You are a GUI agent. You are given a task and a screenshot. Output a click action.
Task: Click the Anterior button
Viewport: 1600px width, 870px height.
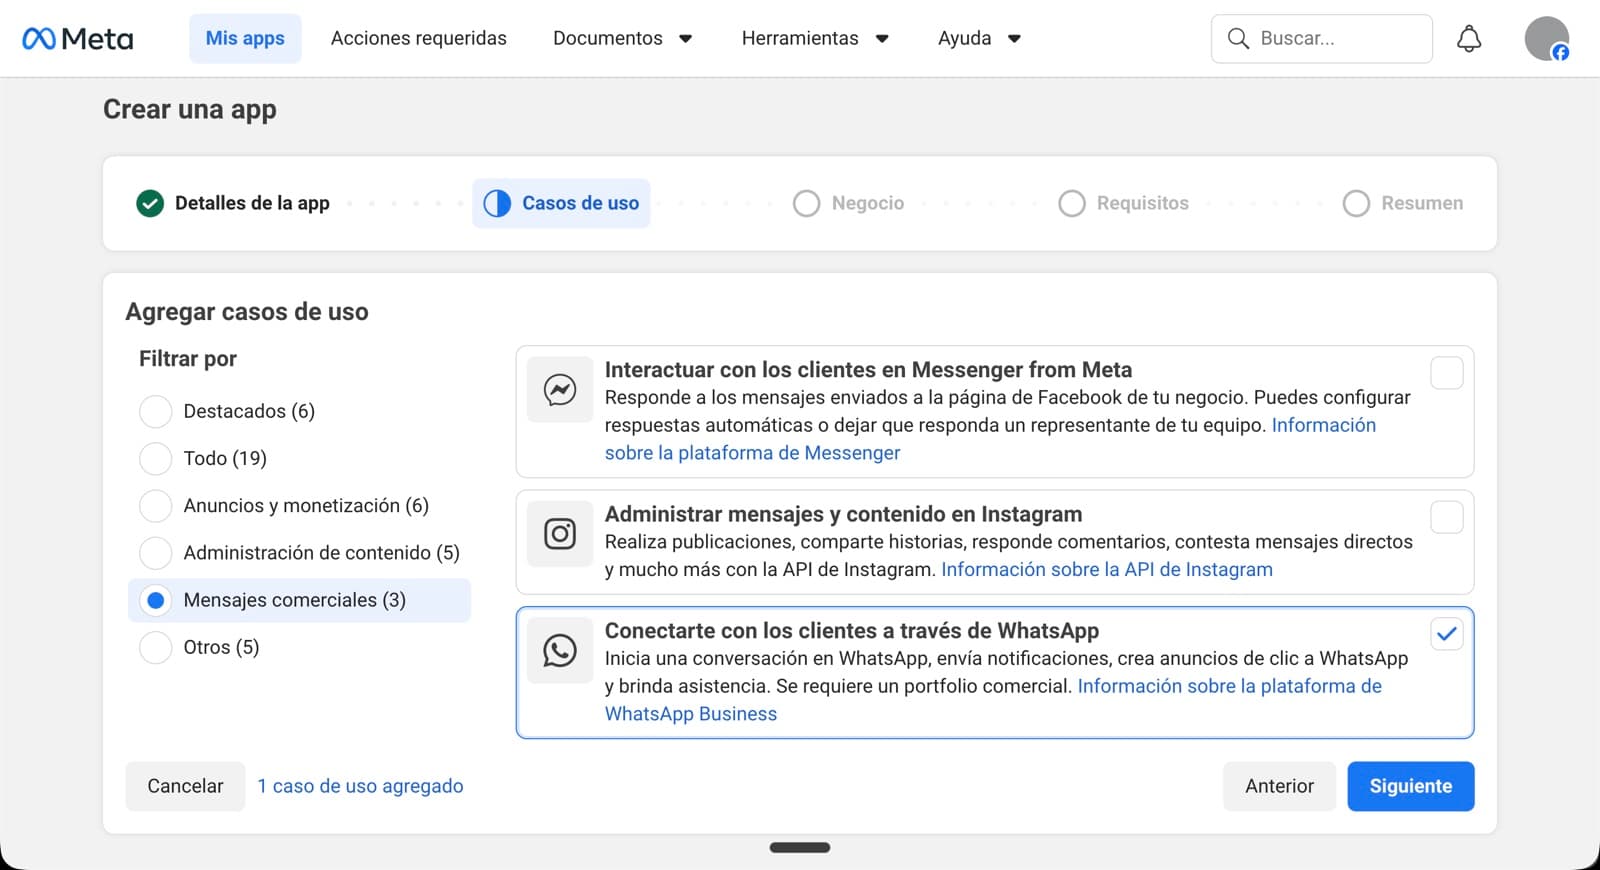click(x=1279, y=786)
